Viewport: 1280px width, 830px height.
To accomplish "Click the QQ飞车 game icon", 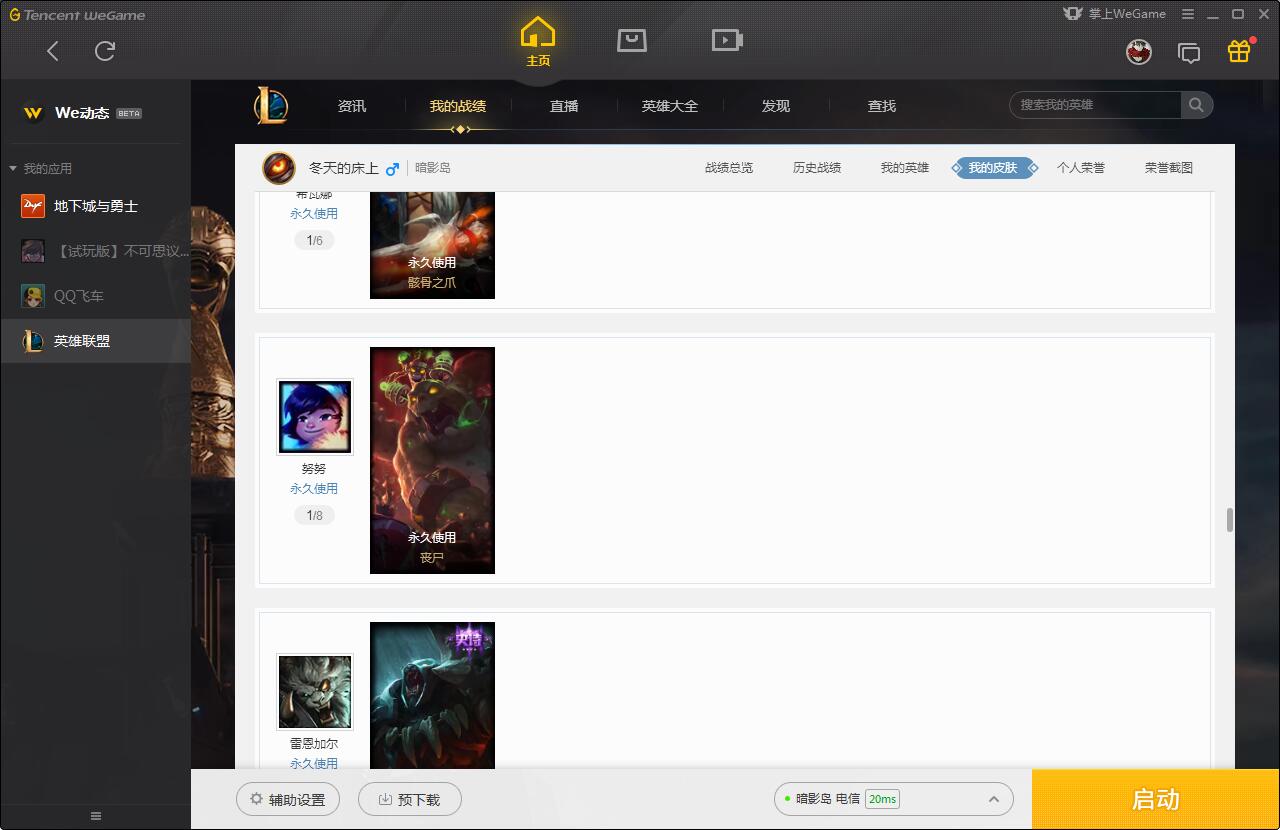I will click(33, 296).
